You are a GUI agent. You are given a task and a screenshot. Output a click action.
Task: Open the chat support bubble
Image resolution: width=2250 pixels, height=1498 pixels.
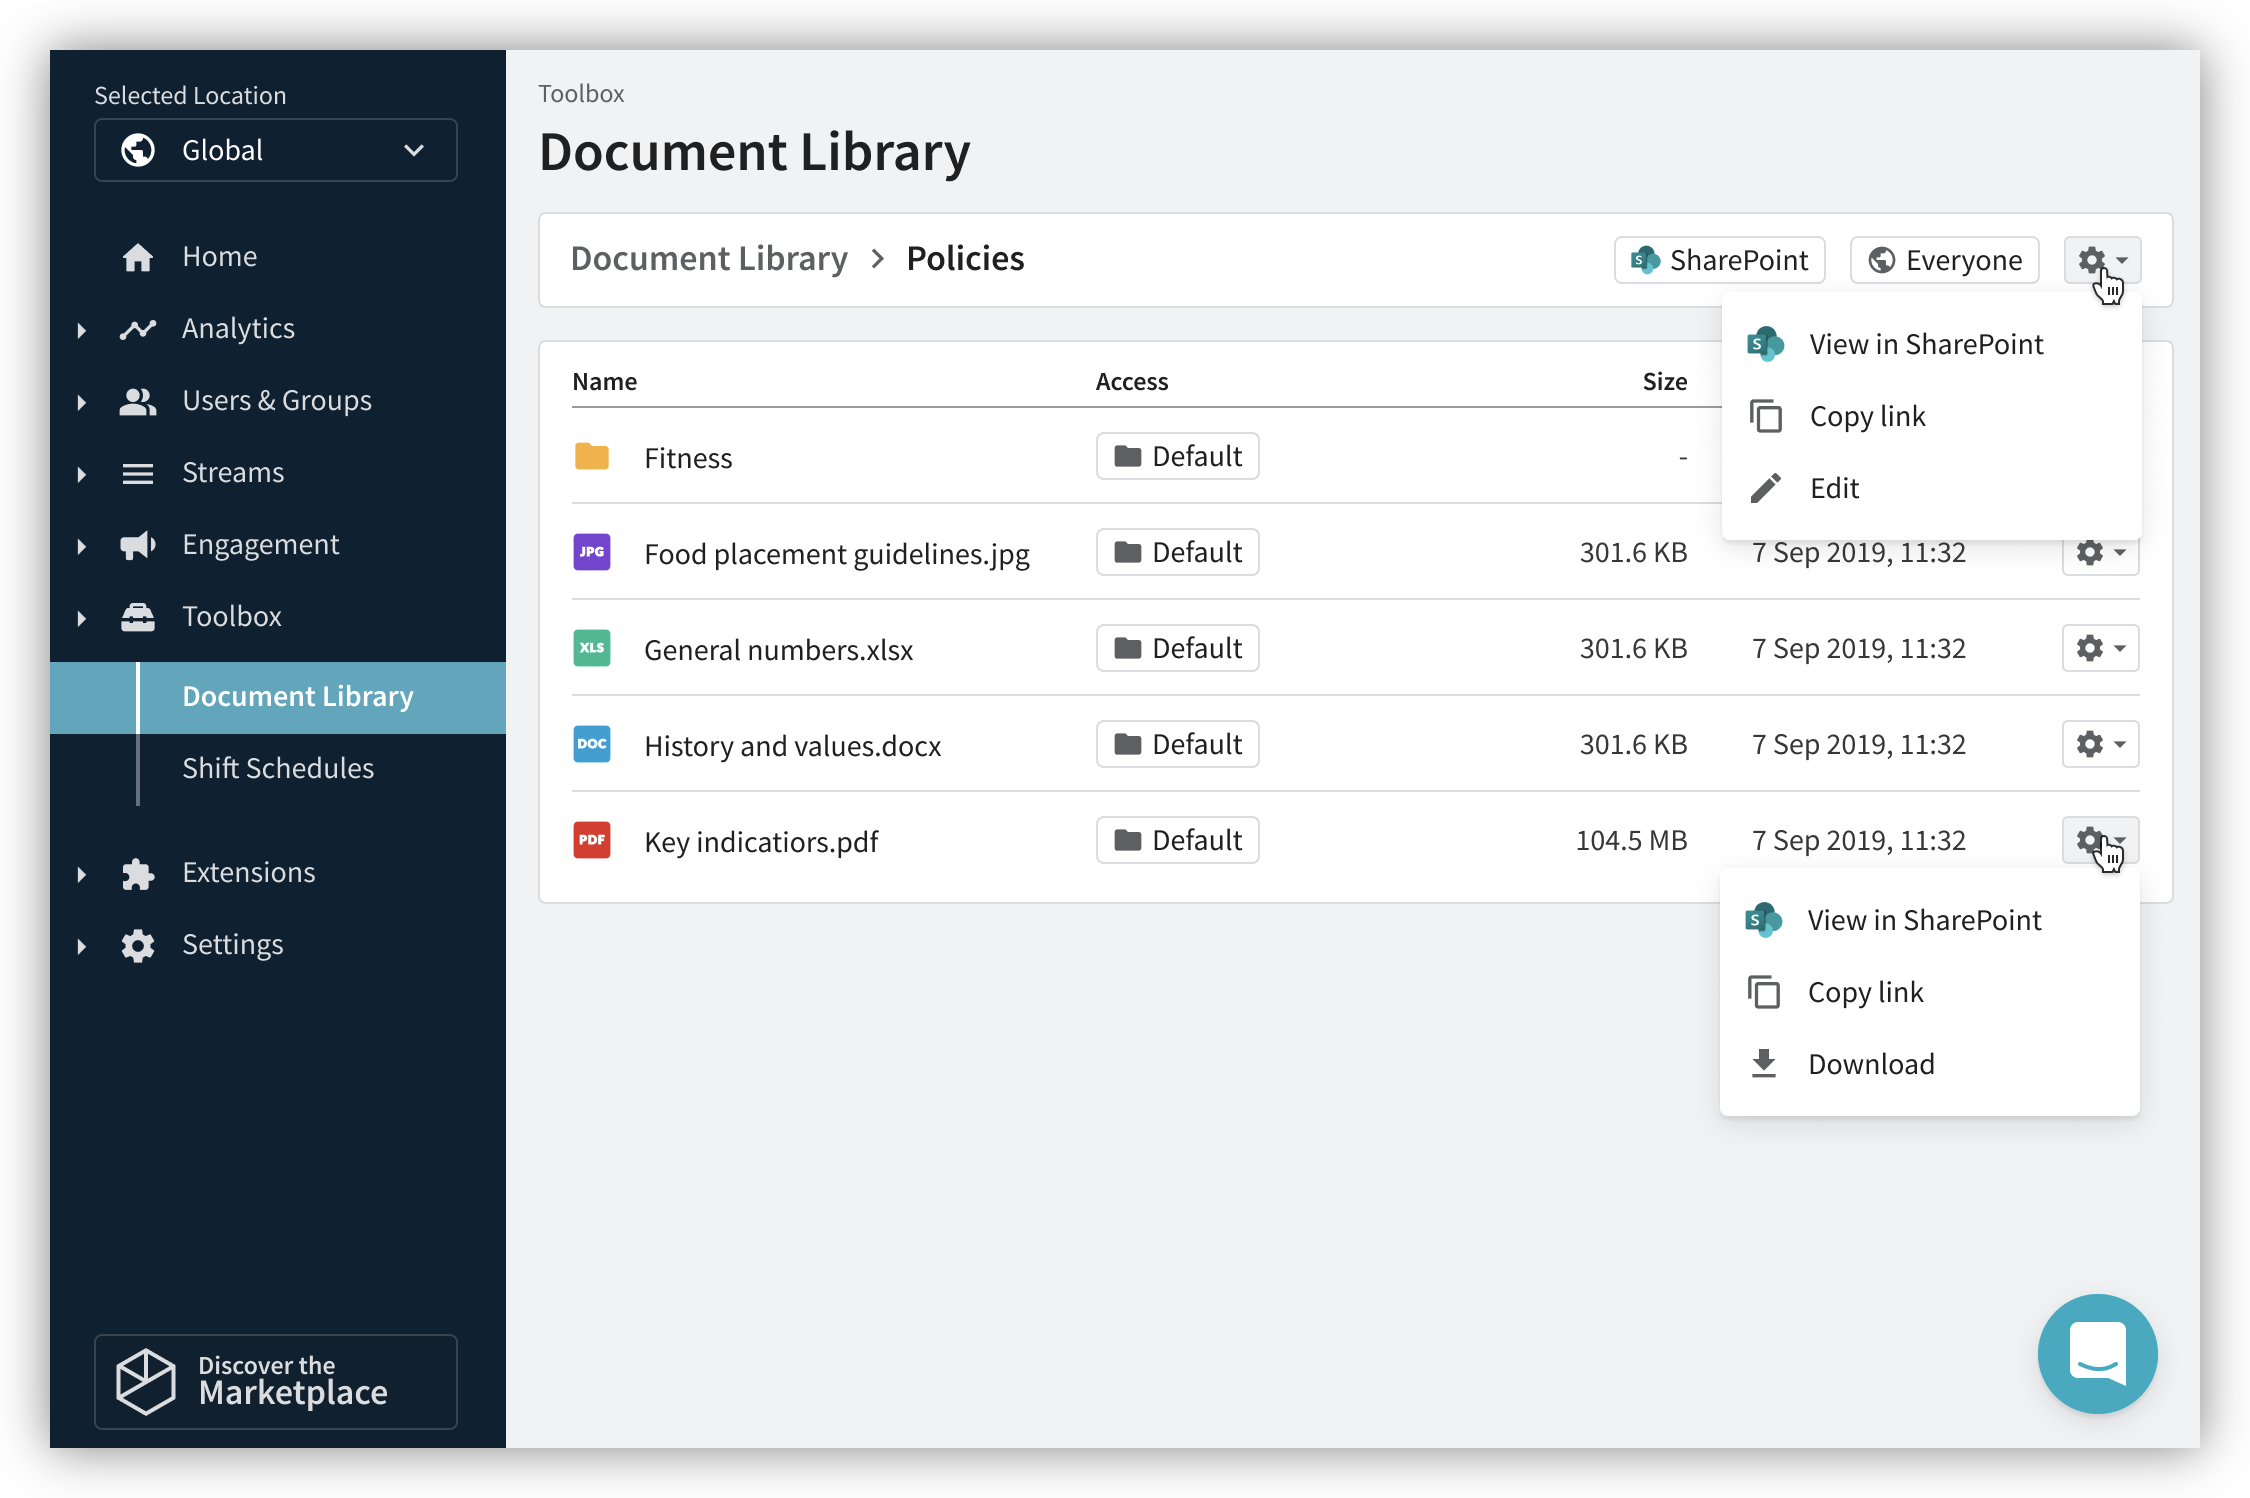click(x=2097, y=1354)
